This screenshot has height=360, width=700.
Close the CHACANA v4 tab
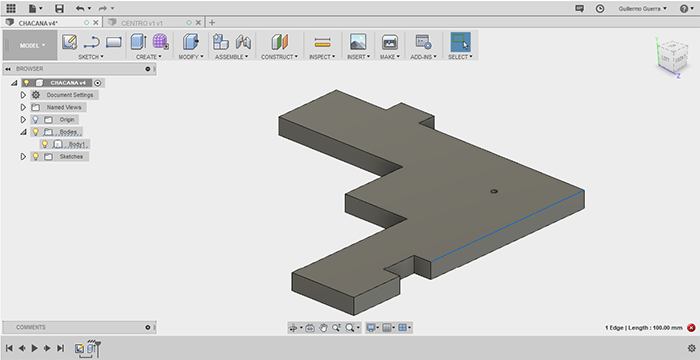pos(96,23)
